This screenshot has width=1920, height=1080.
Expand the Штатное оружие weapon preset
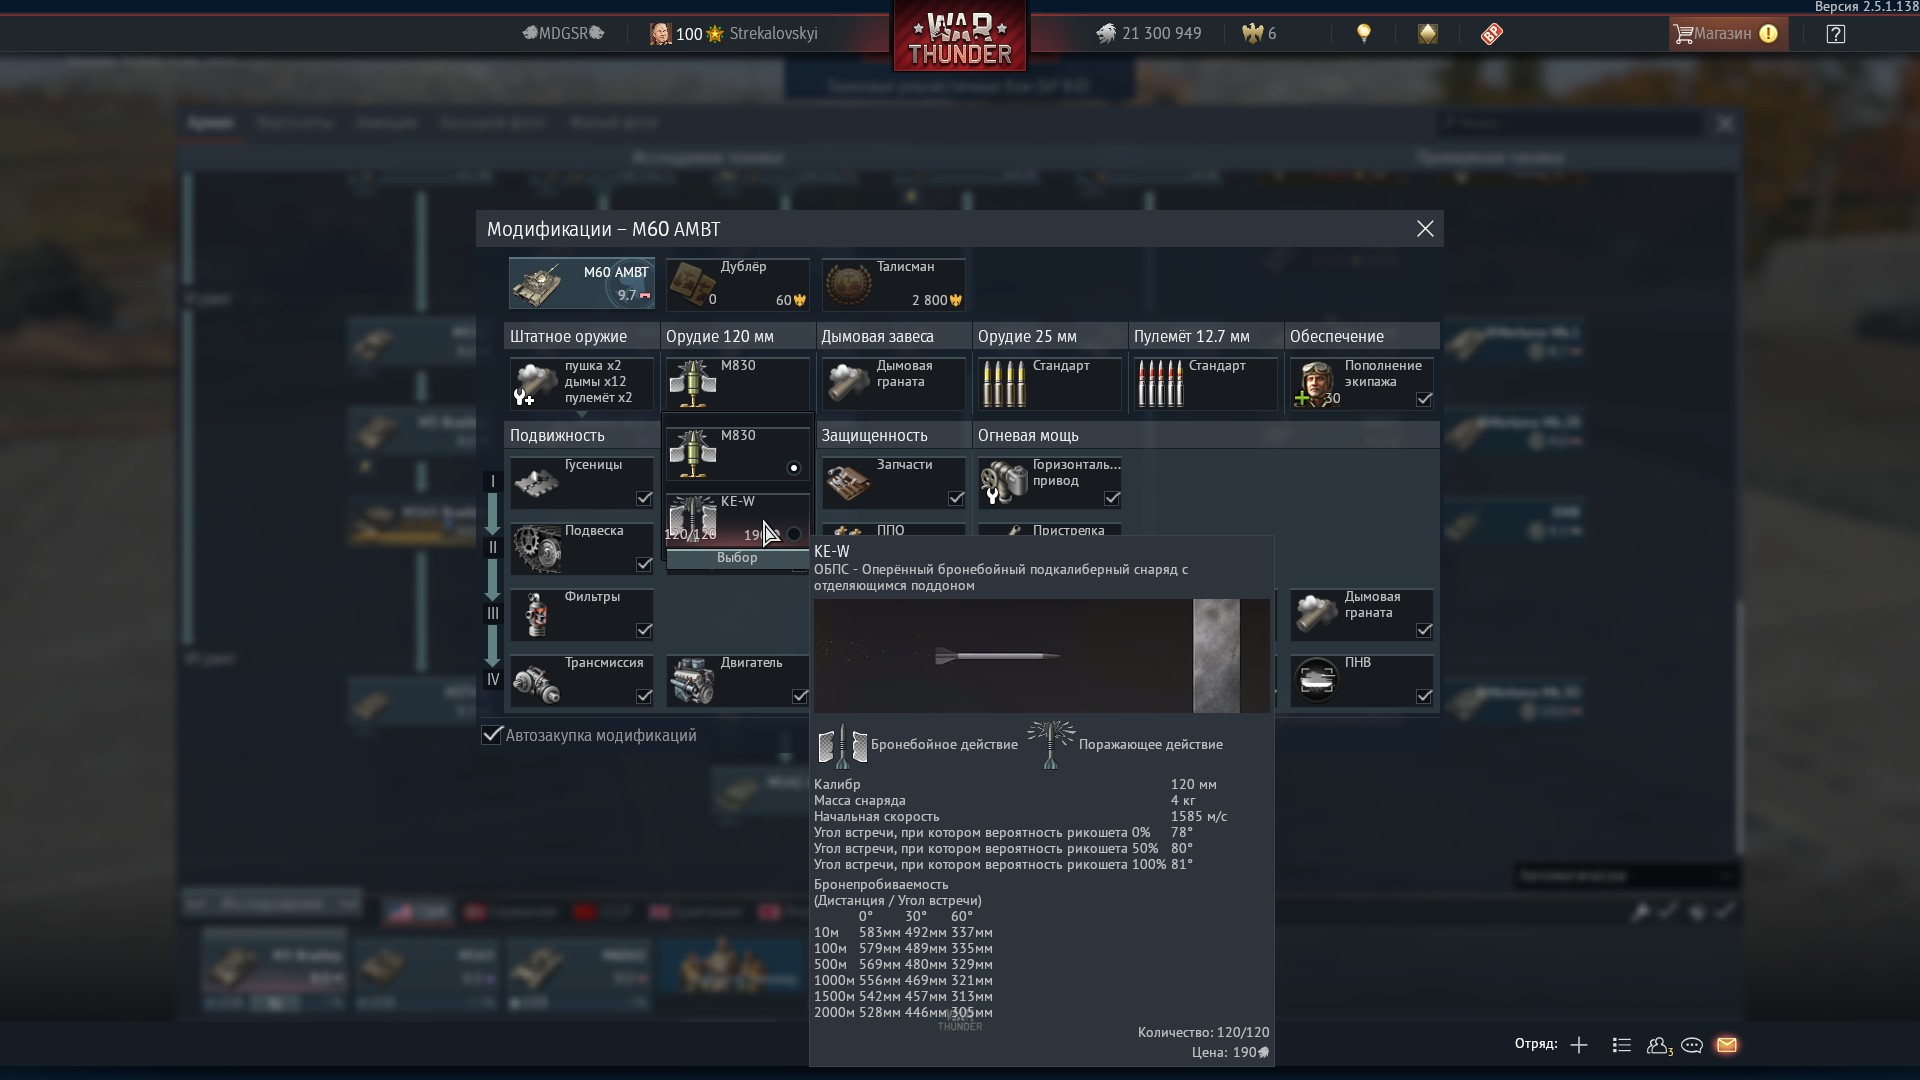pos(582,383)
